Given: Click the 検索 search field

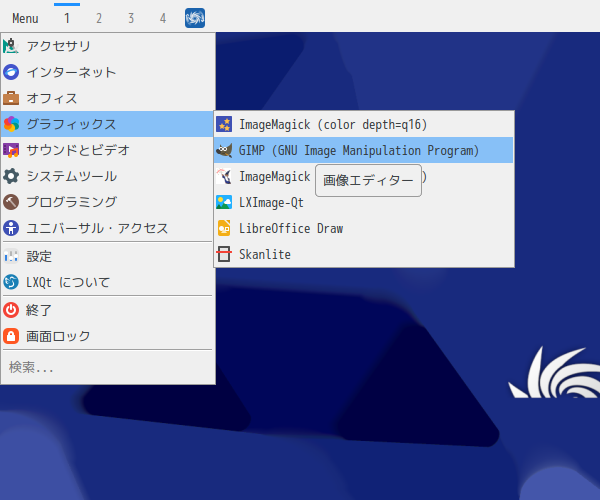Looking at the screenshot, I should 107,368.
